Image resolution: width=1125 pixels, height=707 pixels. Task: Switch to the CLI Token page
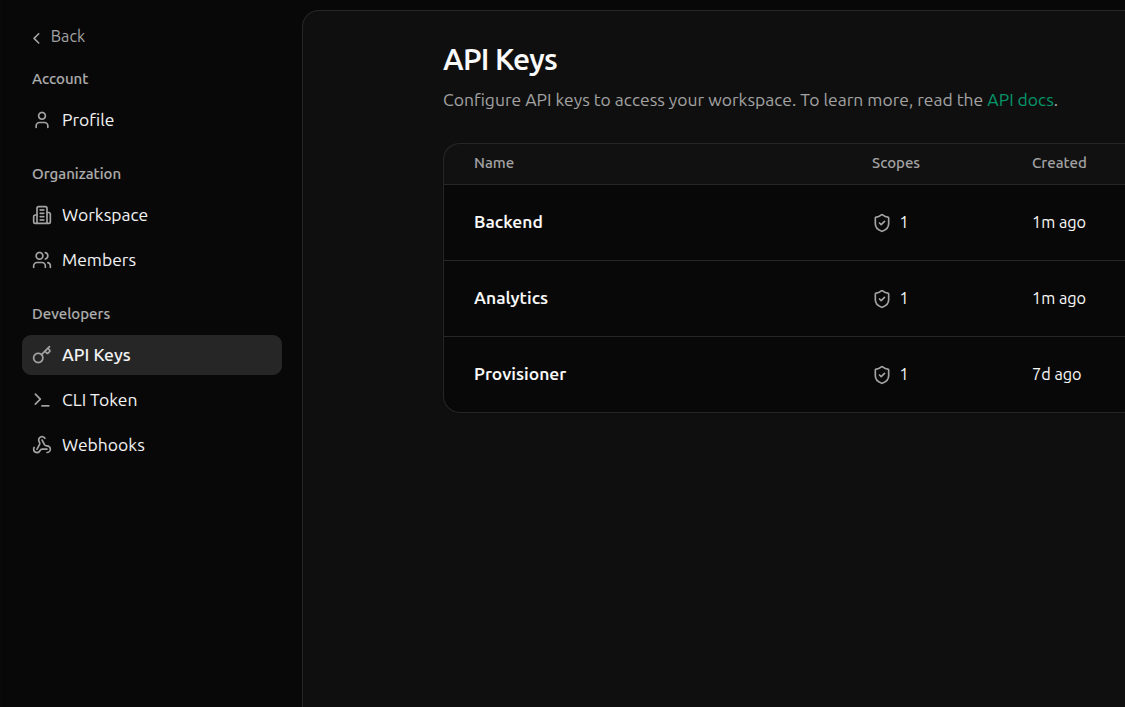pos(99,400)
